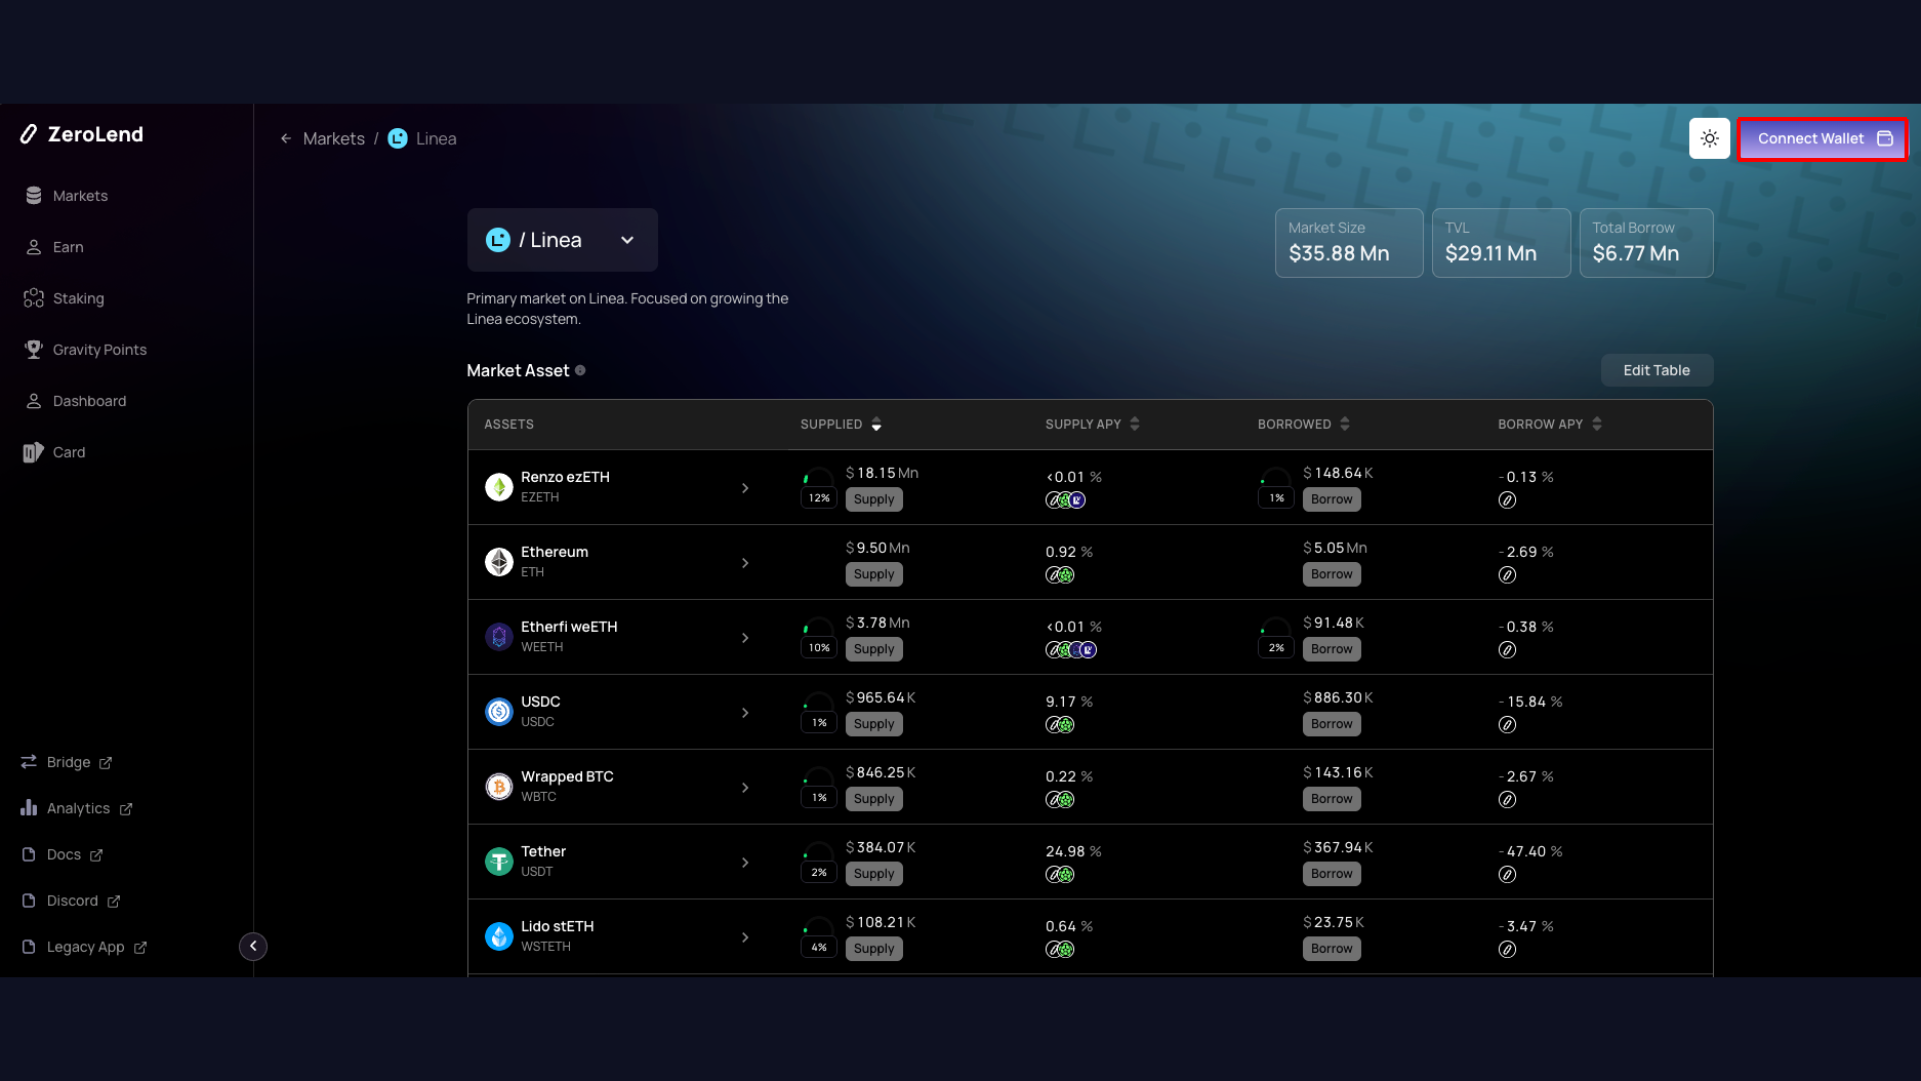Viewport: 1921px width, 1081px height.
Task: Click USDC borrow APY reward icon
Action: (x=1507, y=725)
